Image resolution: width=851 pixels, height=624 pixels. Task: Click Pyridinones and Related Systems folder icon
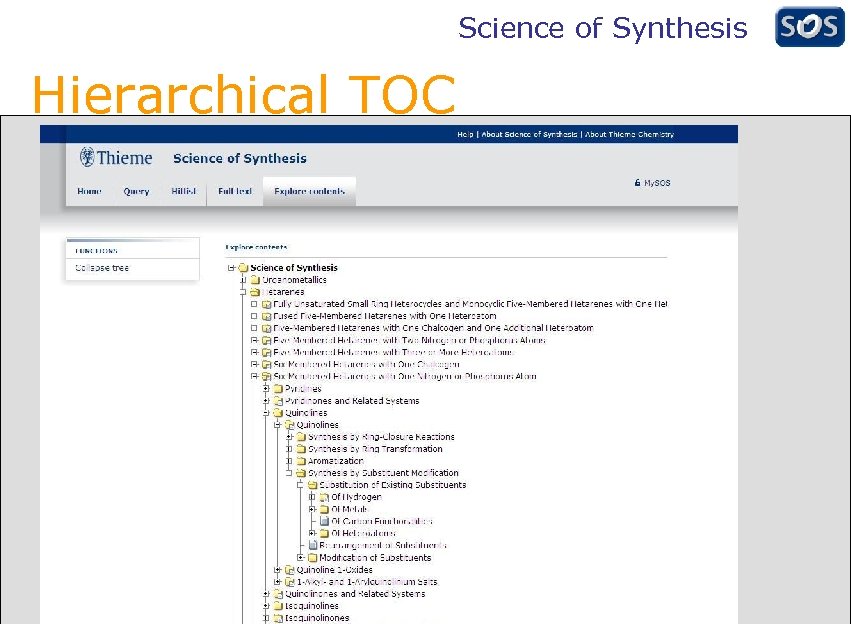click(x=278, y=401)
